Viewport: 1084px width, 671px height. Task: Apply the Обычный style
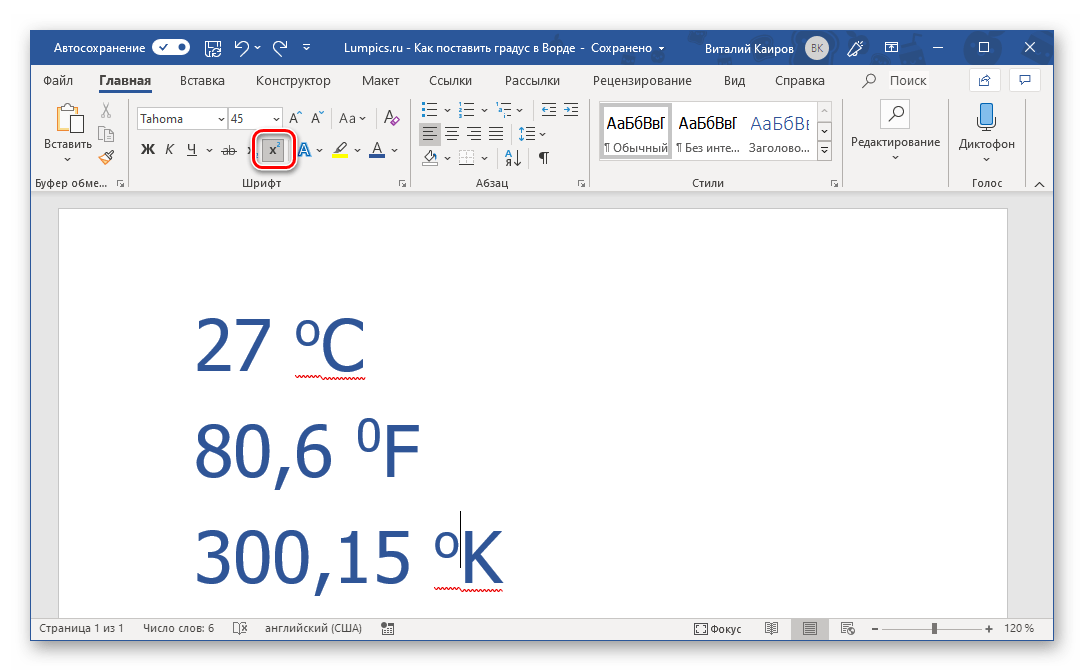click(636, 132)
